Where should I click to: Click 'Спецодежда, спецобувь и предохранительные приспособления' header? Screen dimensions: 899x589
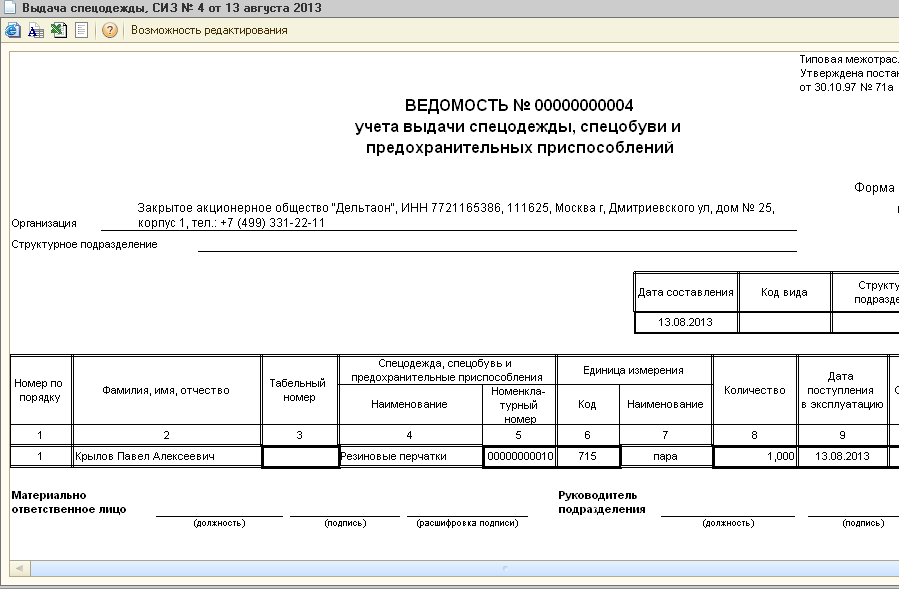pos(447,370)
